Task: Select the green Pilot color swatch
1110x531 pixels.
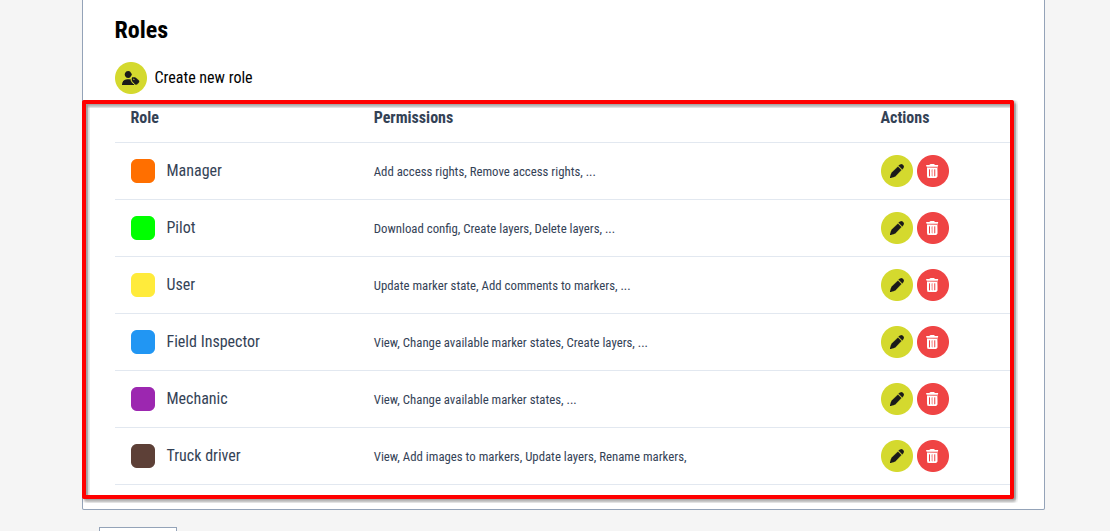Action: coord(143,228)
